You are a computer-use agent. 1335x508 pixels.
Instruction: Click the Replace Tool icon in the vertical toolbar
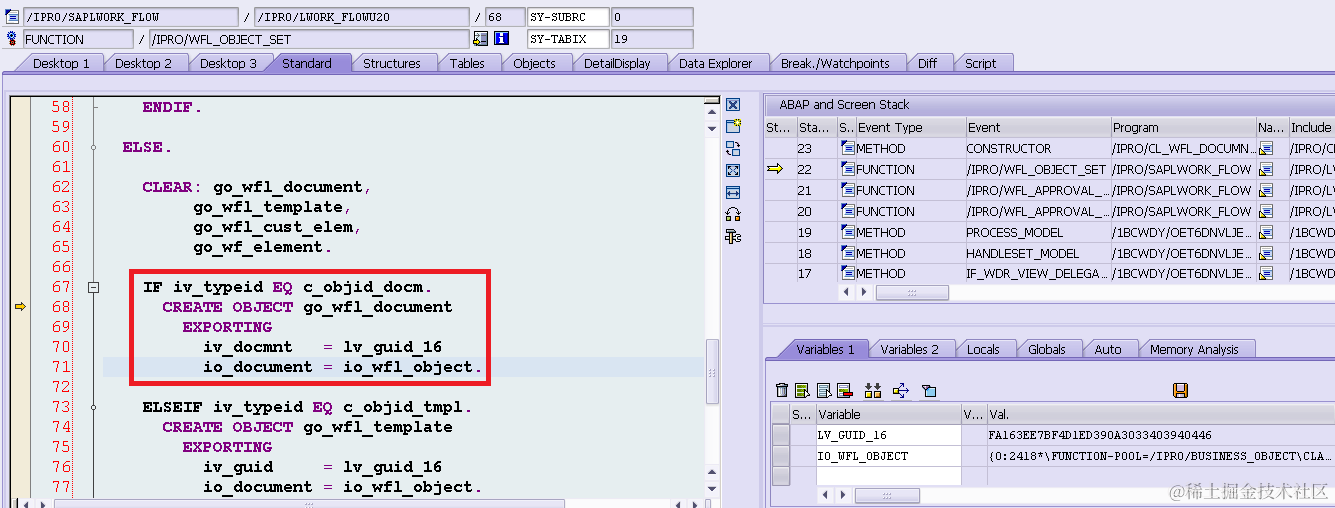pos(733,148)
